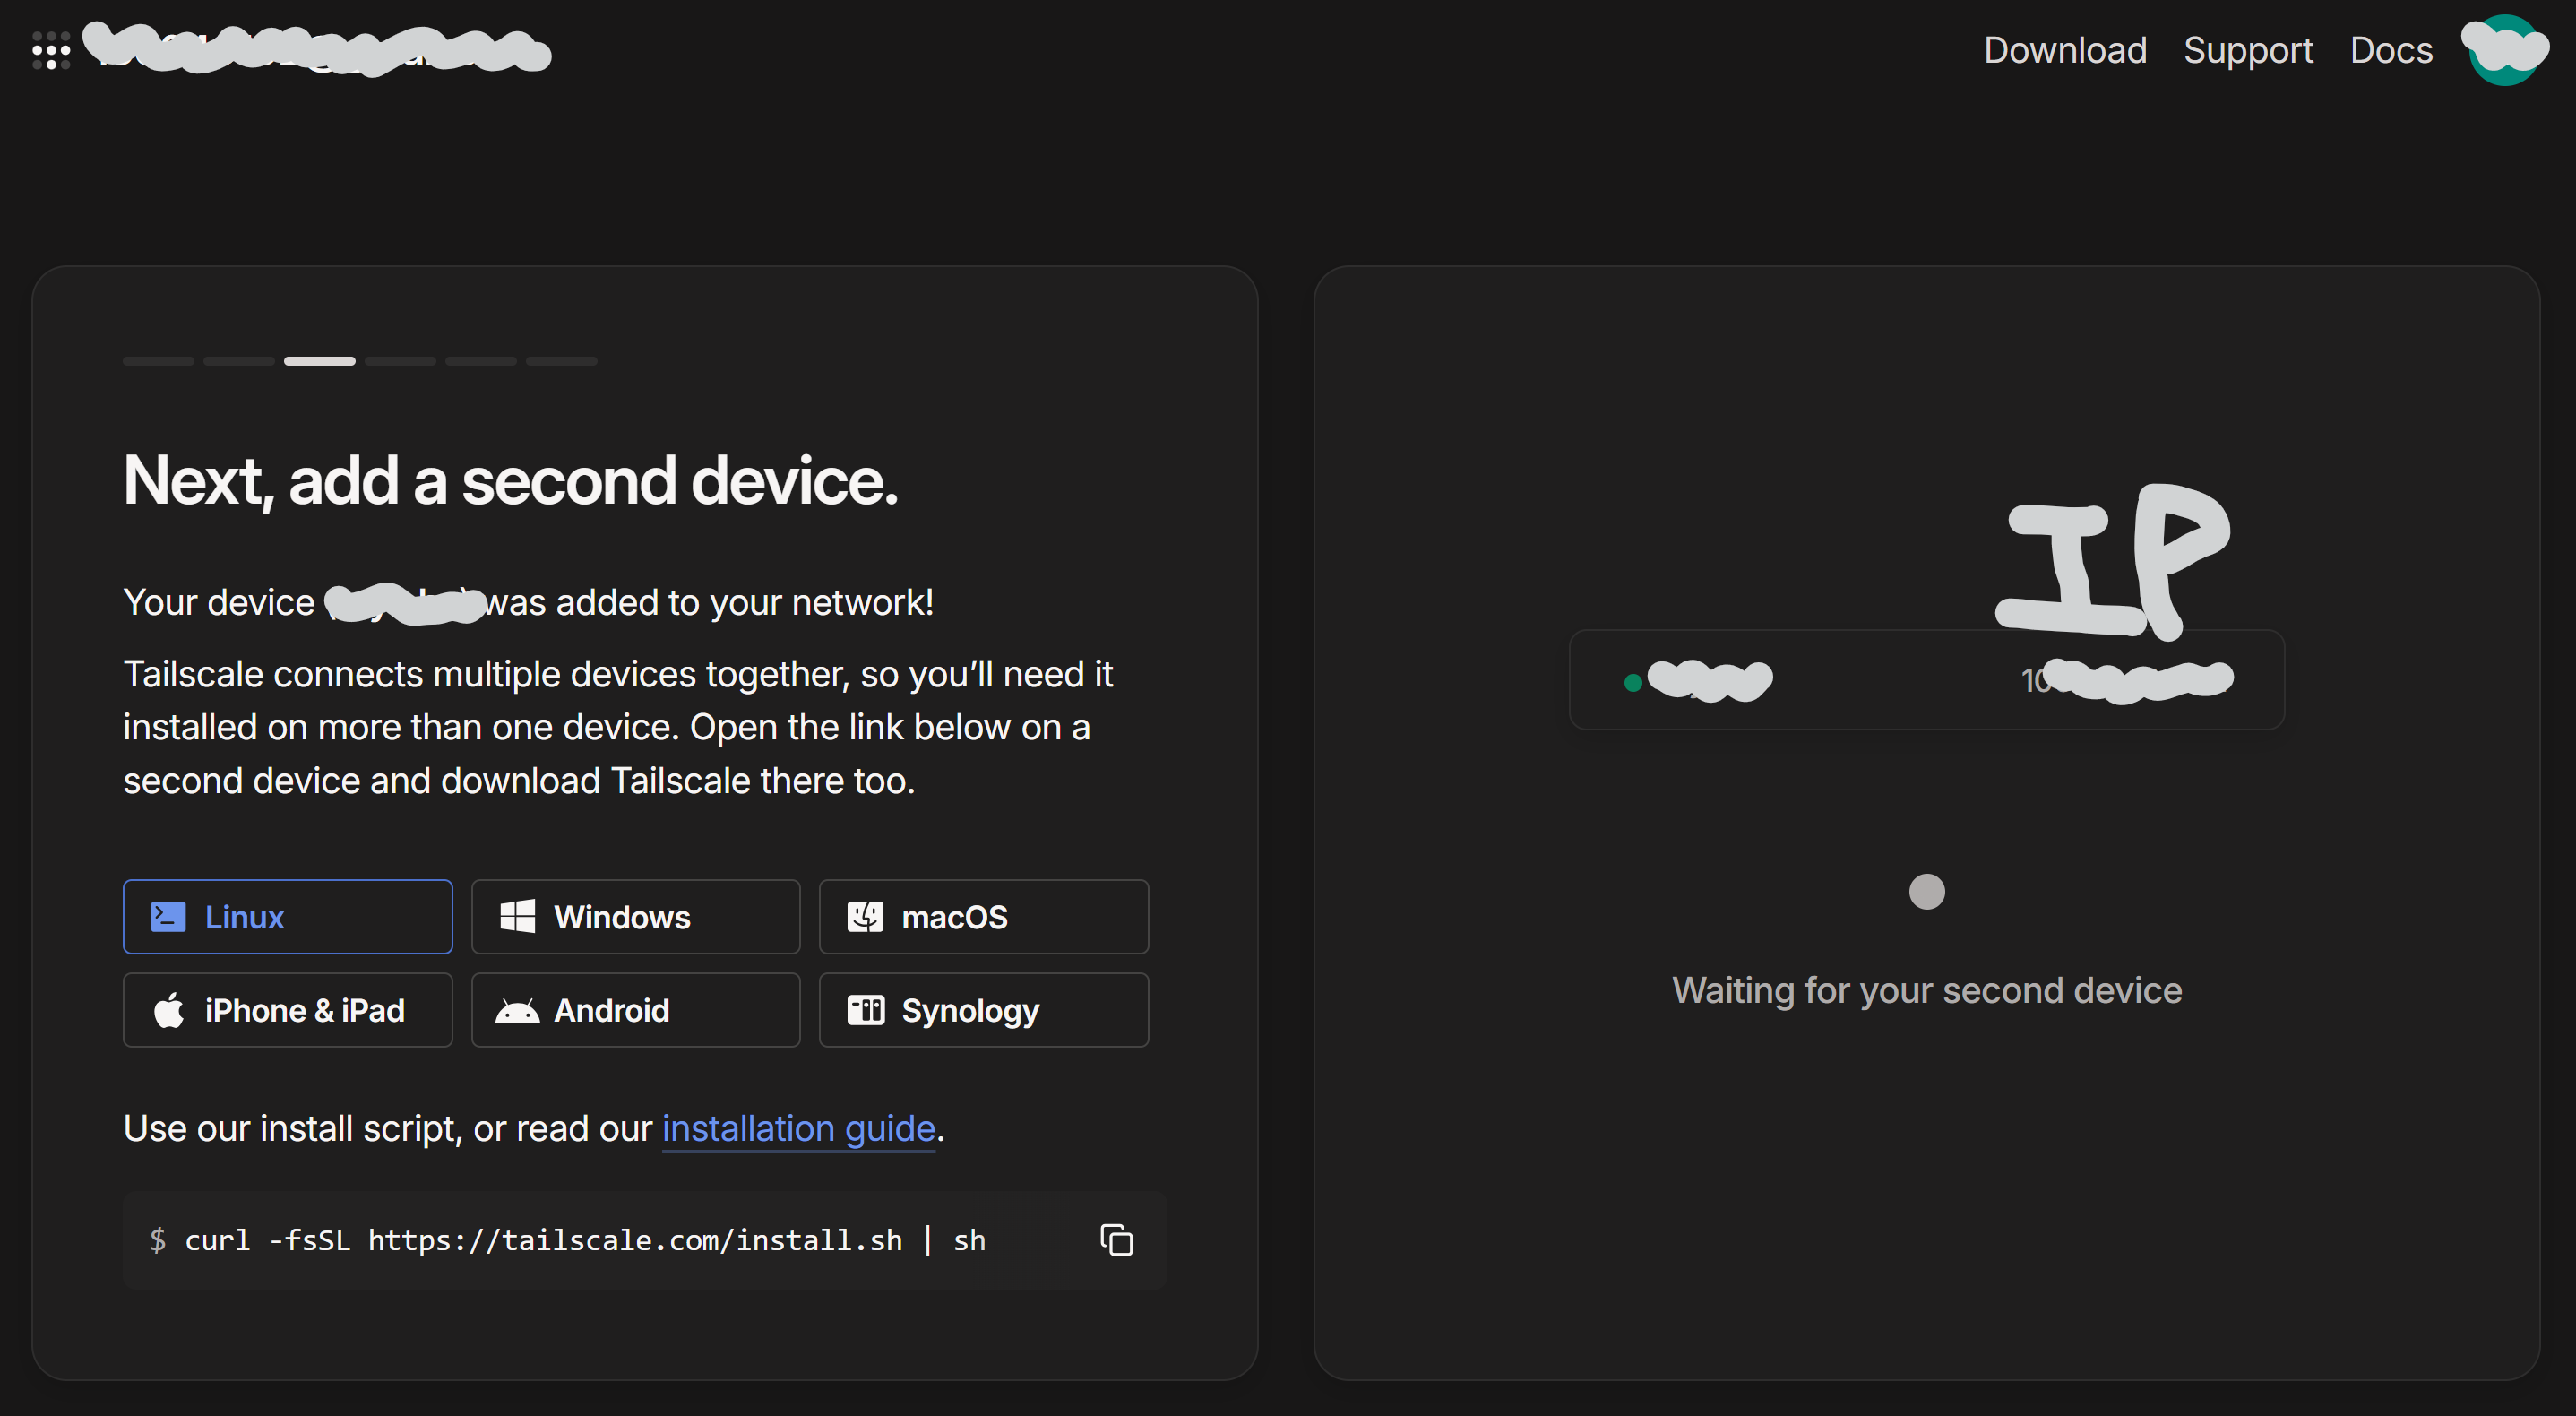Copy the curl install command
Image resolution: width=2576 pixels, height=1416 pixels.
pyautogui.click(x=1116, y=1240)
